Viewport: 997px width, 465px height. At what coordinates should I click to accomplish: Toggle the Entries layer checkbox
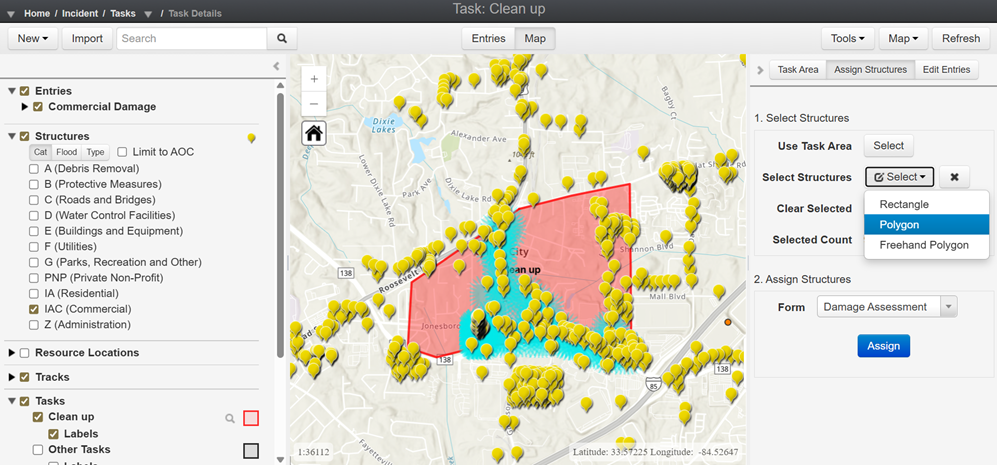click(25, 91)
